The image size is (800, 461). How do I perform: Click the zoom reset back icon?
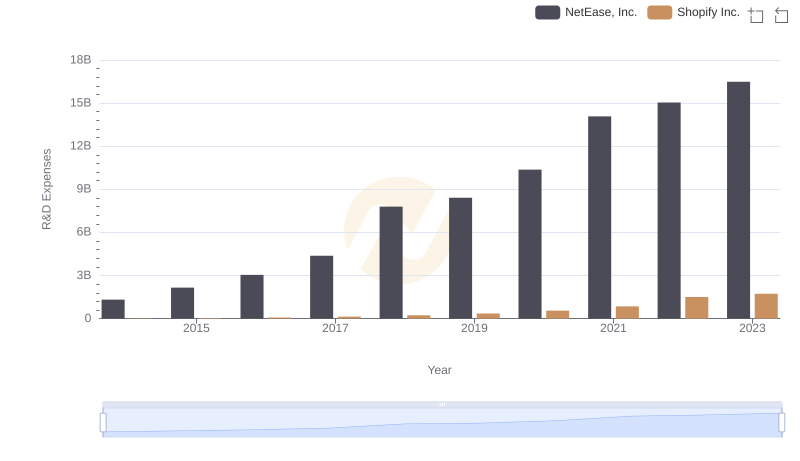tap(781, 15)
